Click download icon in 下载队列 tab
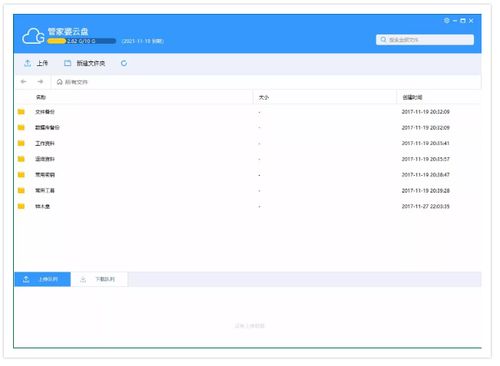Image resolution: width=500 pixels, height=366 pixels. tap(83, 279)
